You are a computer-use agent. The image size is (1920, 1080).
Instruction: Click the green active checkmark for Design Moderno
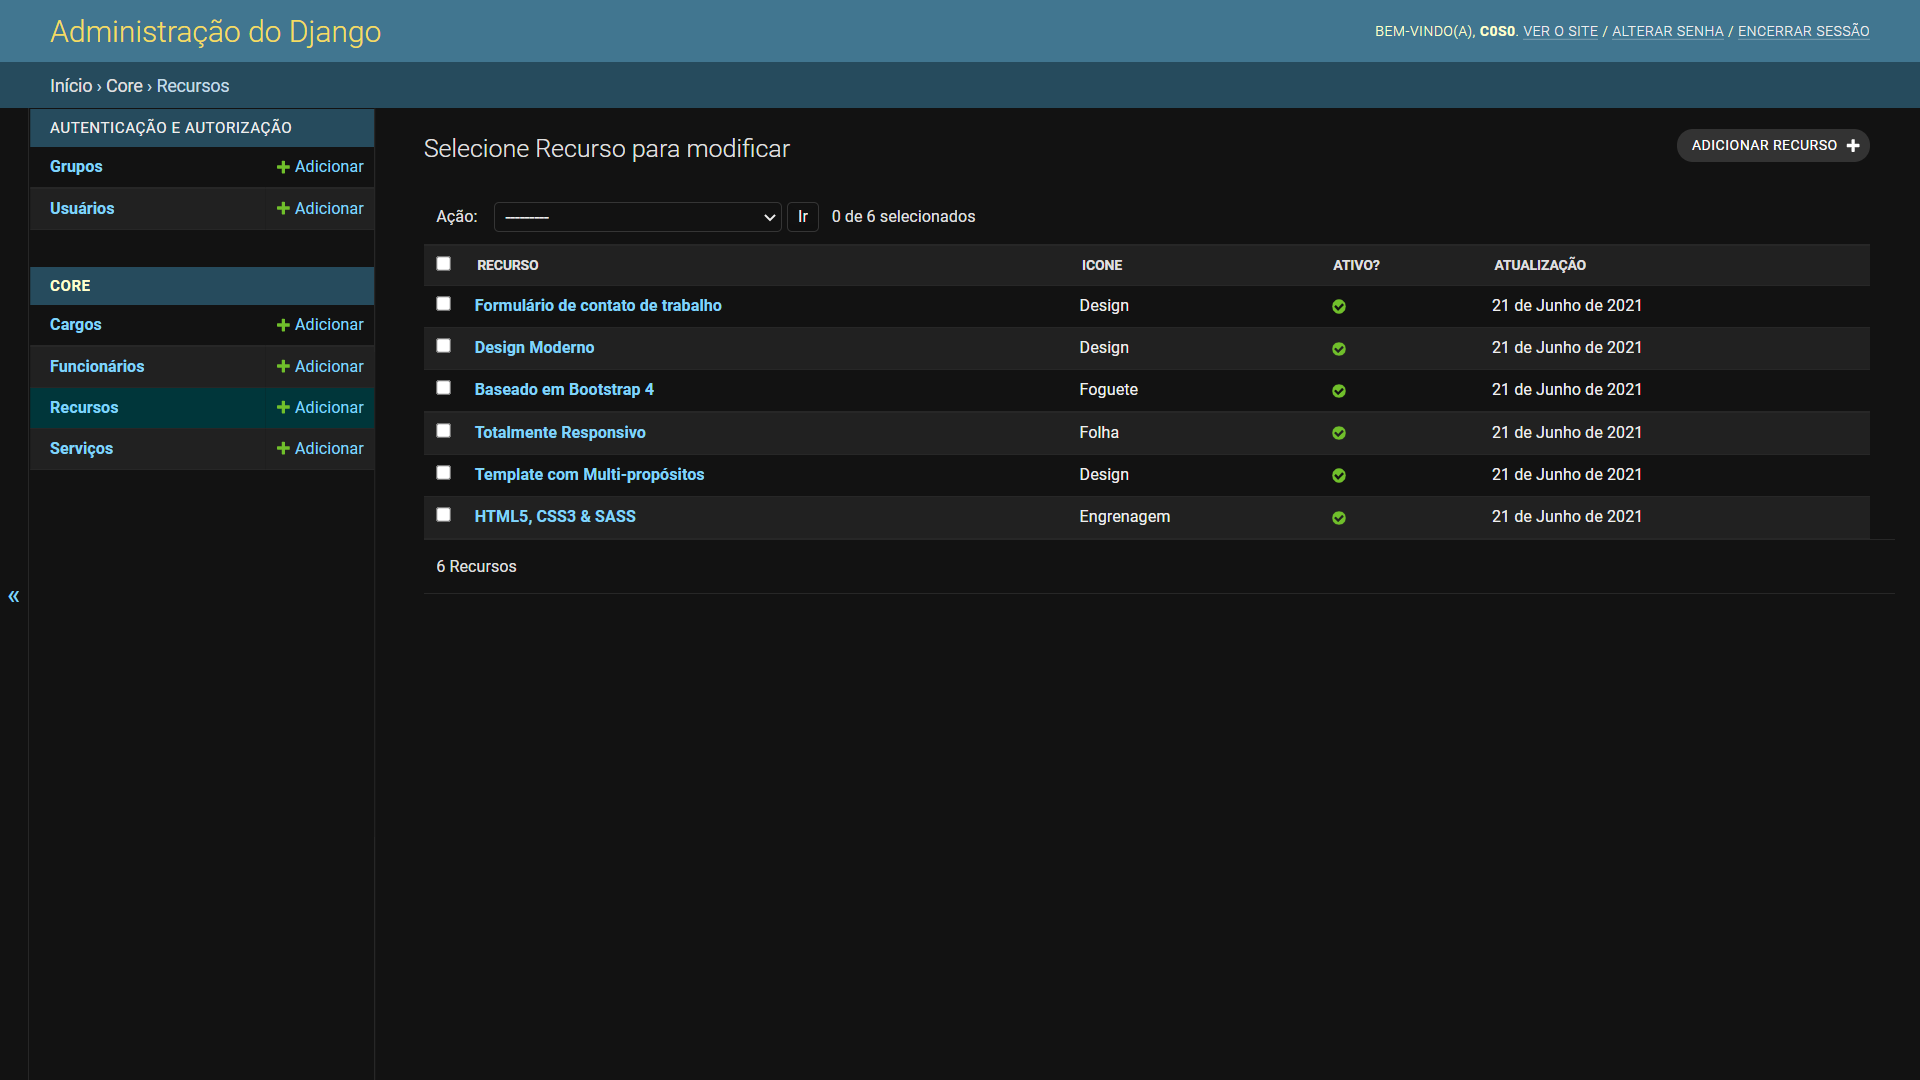(x=1339, y=349)
